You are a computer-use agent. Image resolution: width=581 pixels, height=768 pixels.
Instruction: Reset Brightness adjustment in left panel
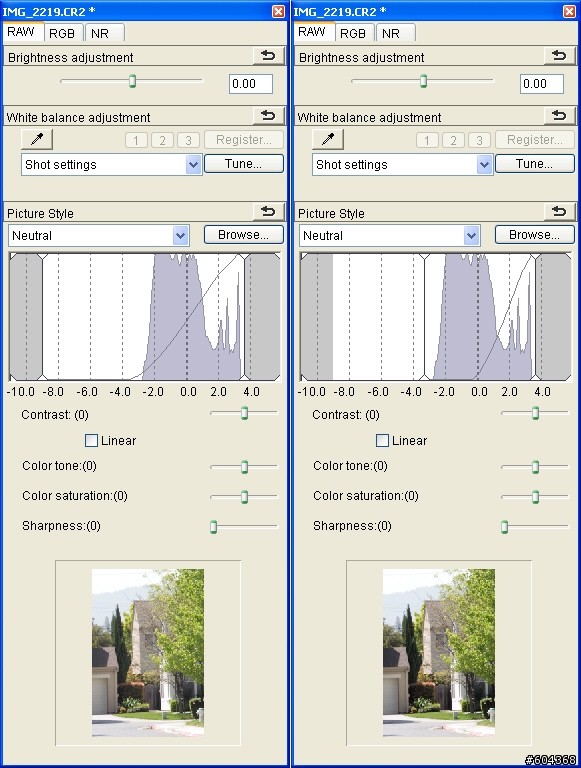pyautogui.click(x=268, y=56)
